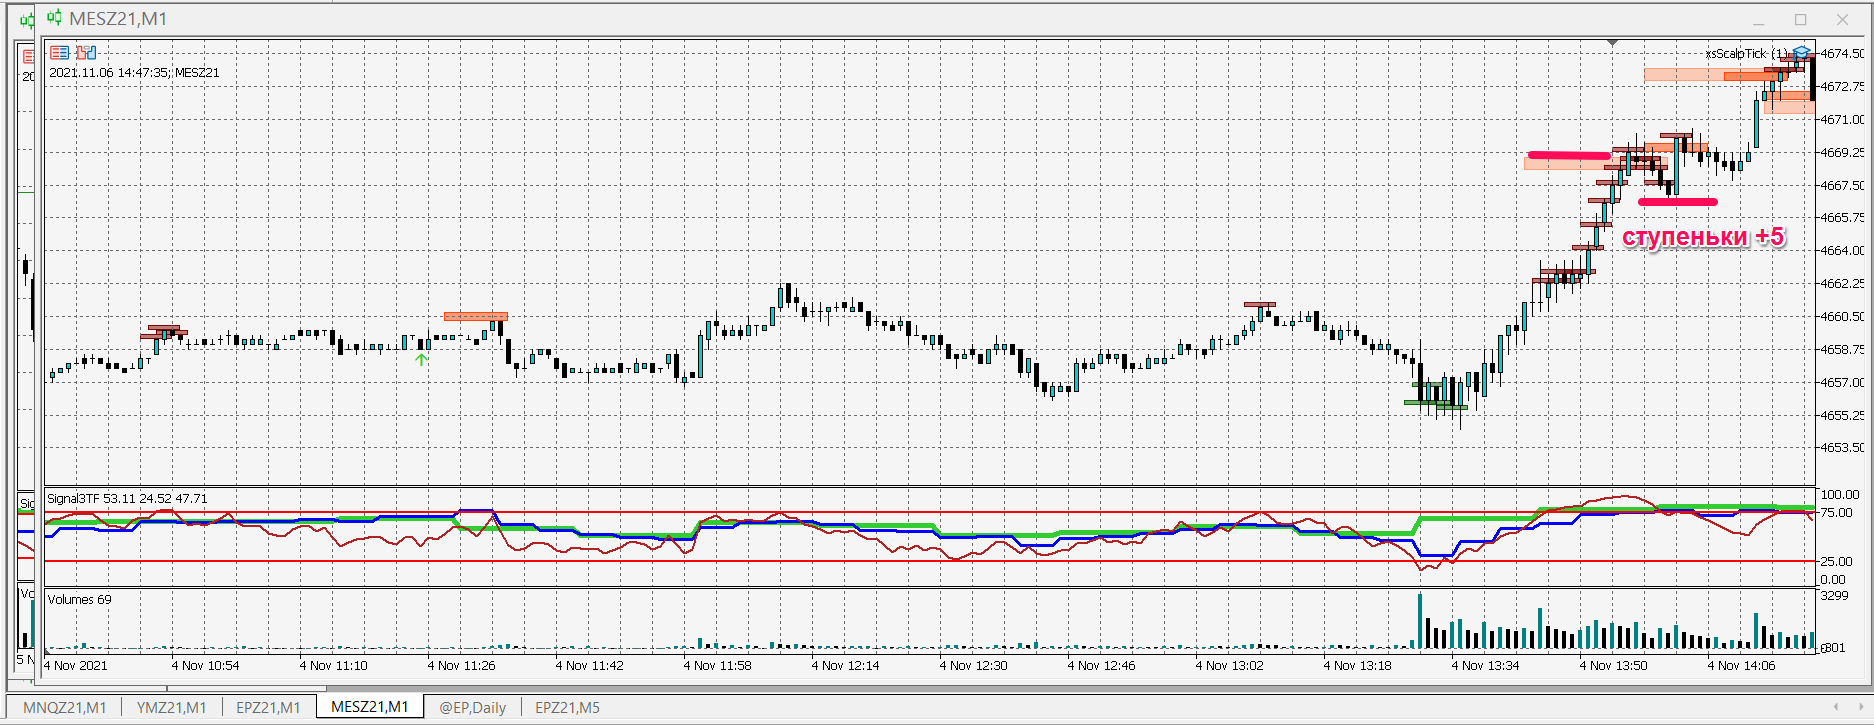Click the chart shift triangle marker at top
Screen dimensions: 1874x725
(1612, 42)
